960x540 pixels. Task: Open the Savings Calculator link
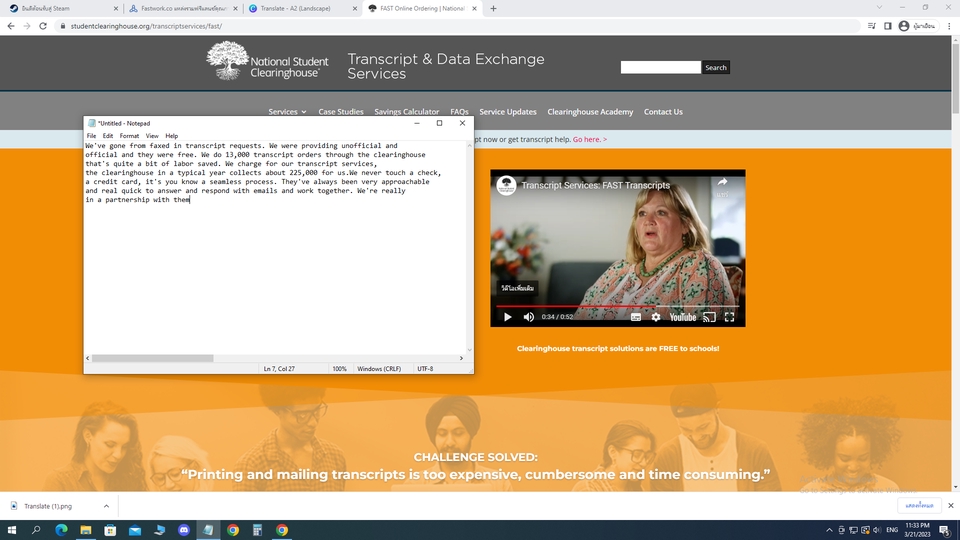tap(407, 111)
